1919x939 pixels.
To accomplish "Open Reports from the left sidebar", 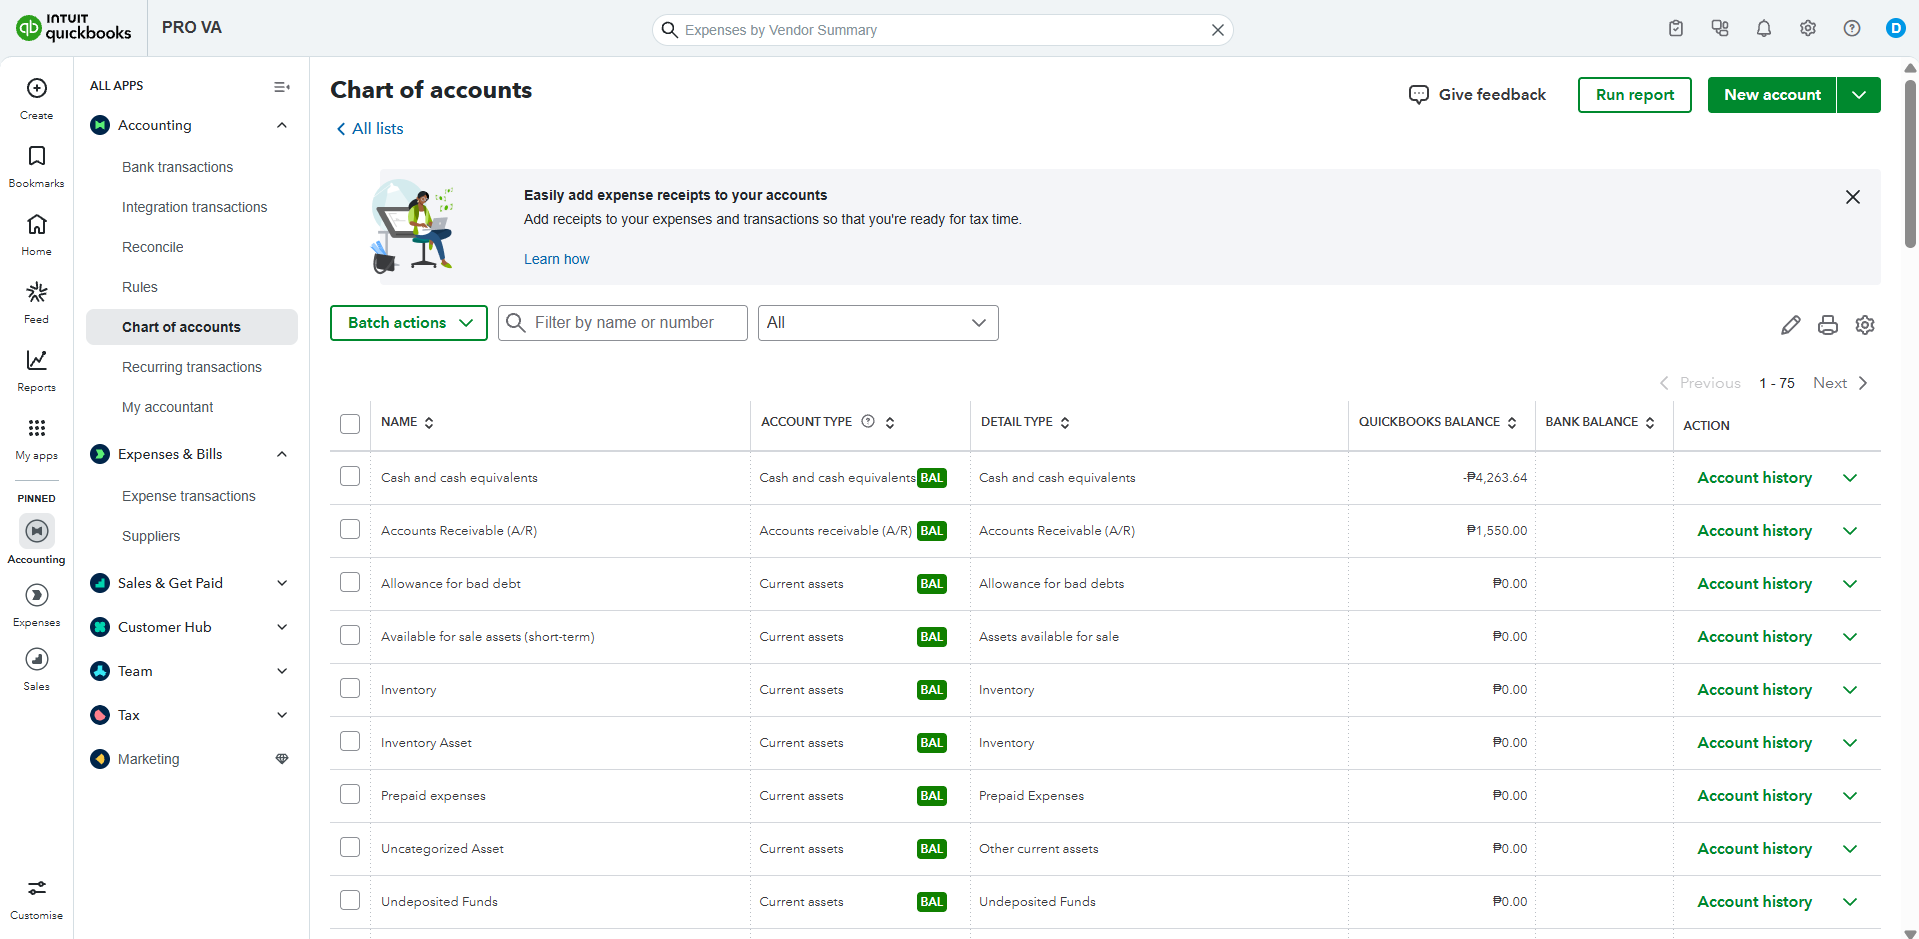I will point(37,369).
